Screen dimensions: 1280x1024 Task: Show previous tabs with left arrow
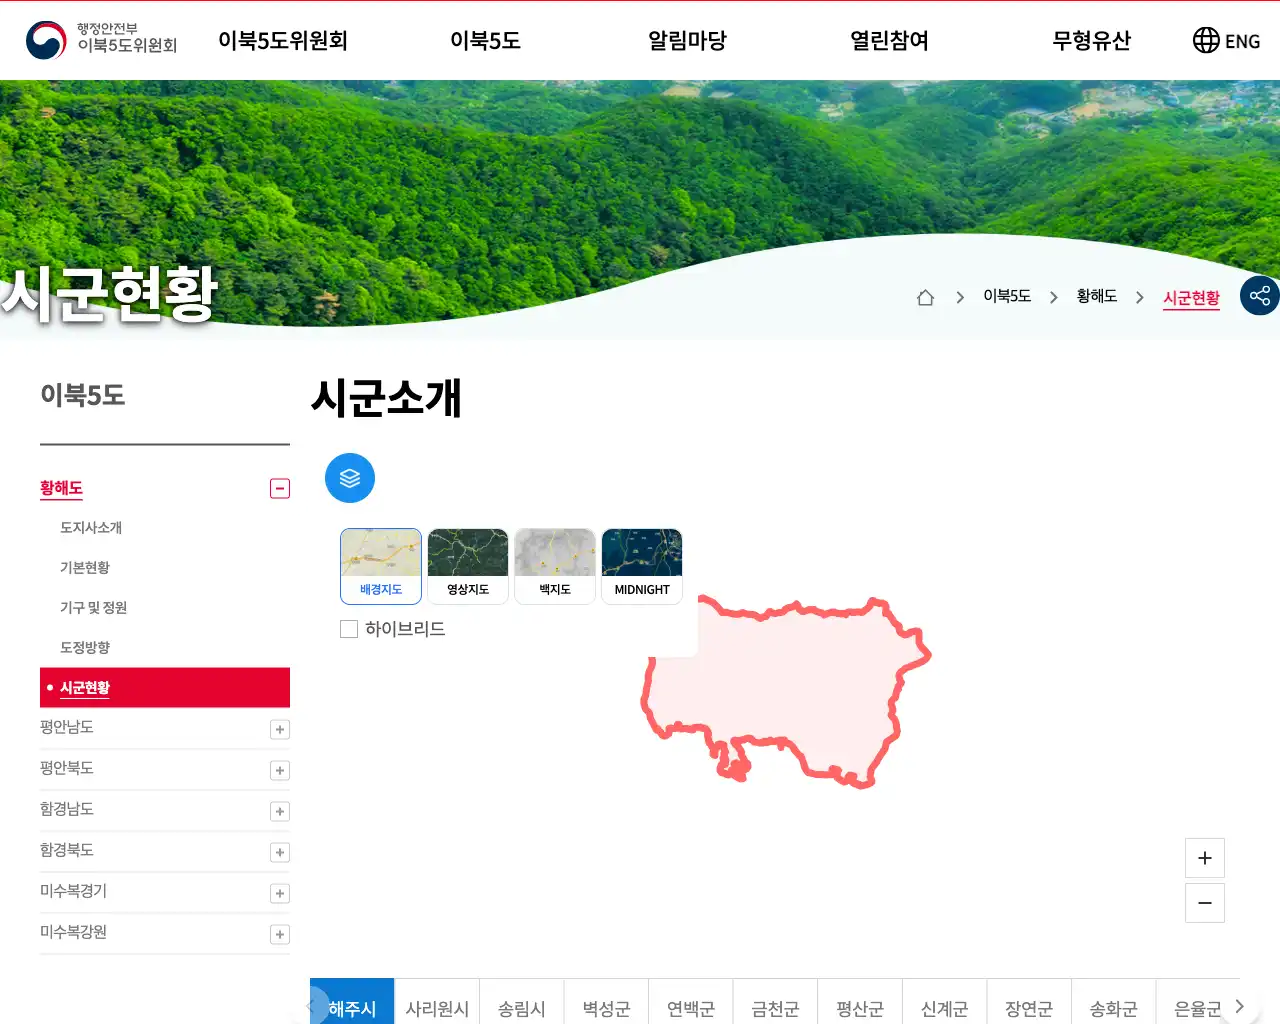coord(311,1006)
